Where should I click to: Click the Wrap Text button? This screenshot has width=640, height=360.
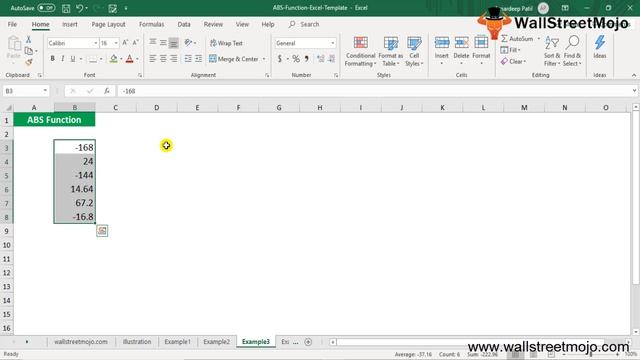[227, 43]
